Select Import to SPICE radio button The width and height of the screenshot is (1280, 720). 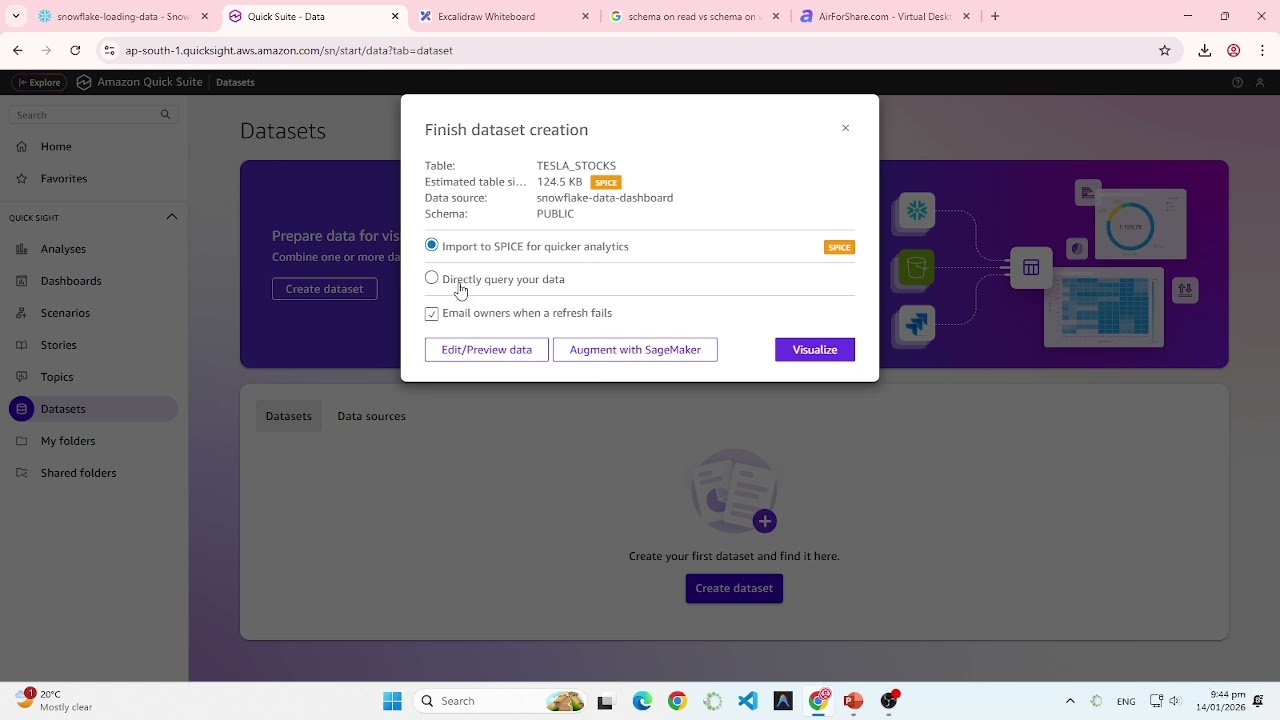(432, 245)
